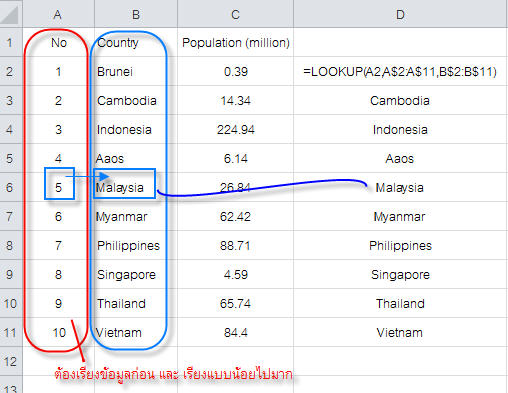Click 'Indonesia' result in column D
The height and width of the screenshot is (393, 508).
(x=401, y=129)
